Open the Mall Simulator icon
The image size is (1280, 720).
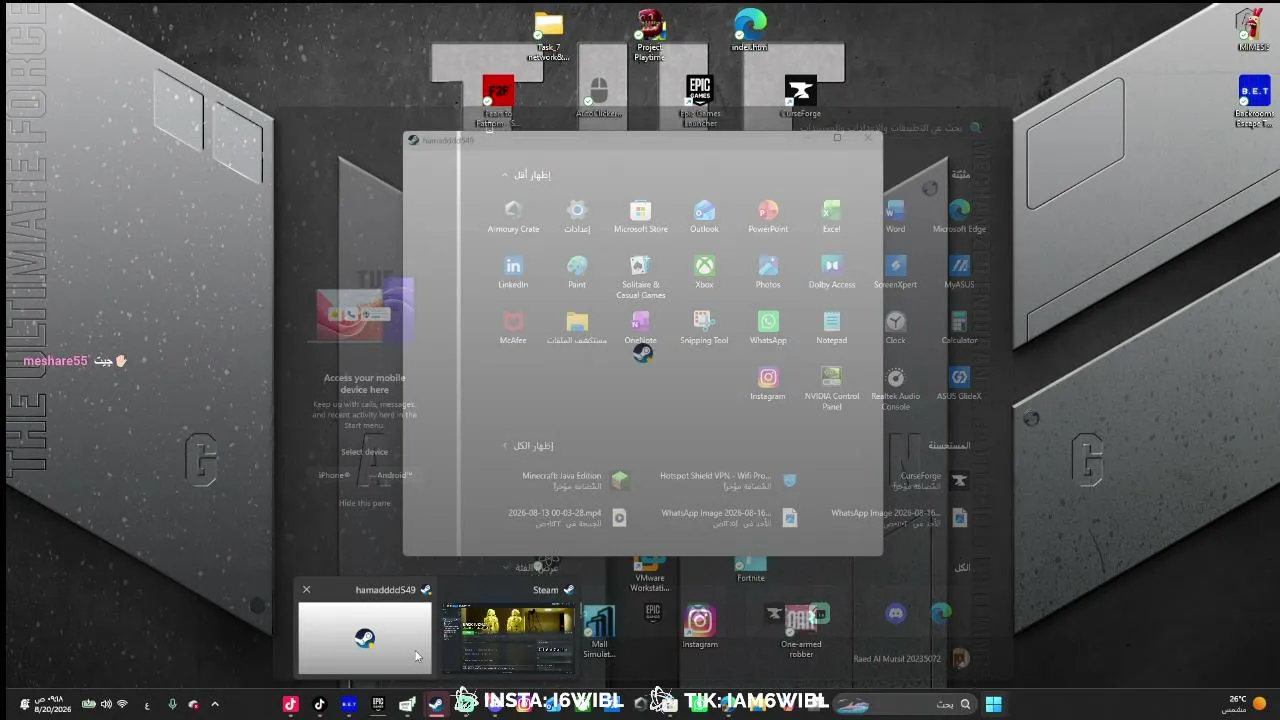tap(599, 632)
